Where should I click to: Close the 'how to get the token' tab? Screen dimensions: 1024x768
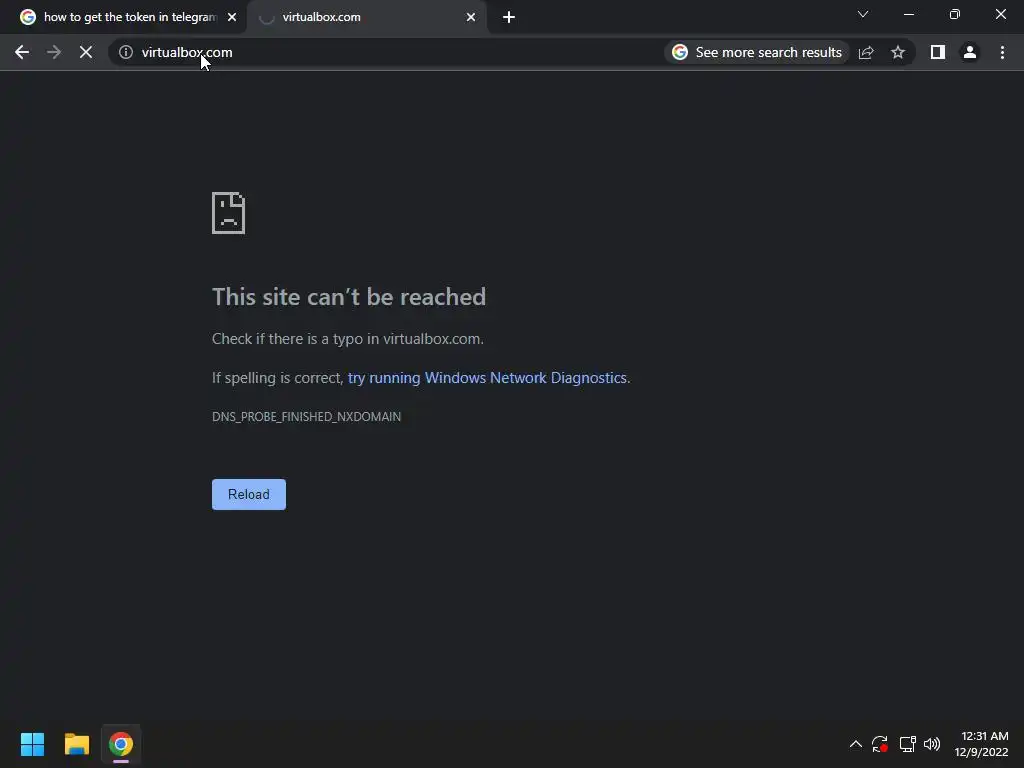click(232, 18)
